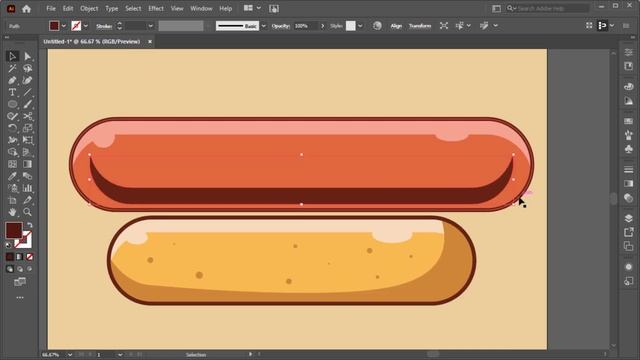Image resolution: width=640 pixels, height=360 pixels.
Task: Select the Paintbrush tool
Action: tap(27, 104)
